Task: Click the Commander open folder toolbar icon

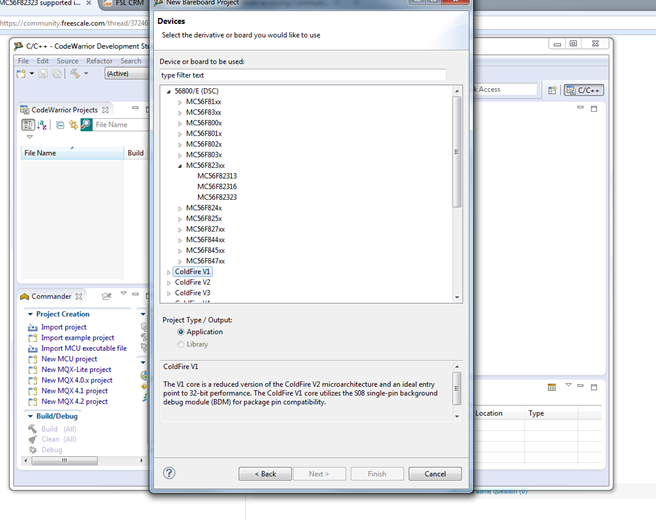Action: click(x=107, y=296)
